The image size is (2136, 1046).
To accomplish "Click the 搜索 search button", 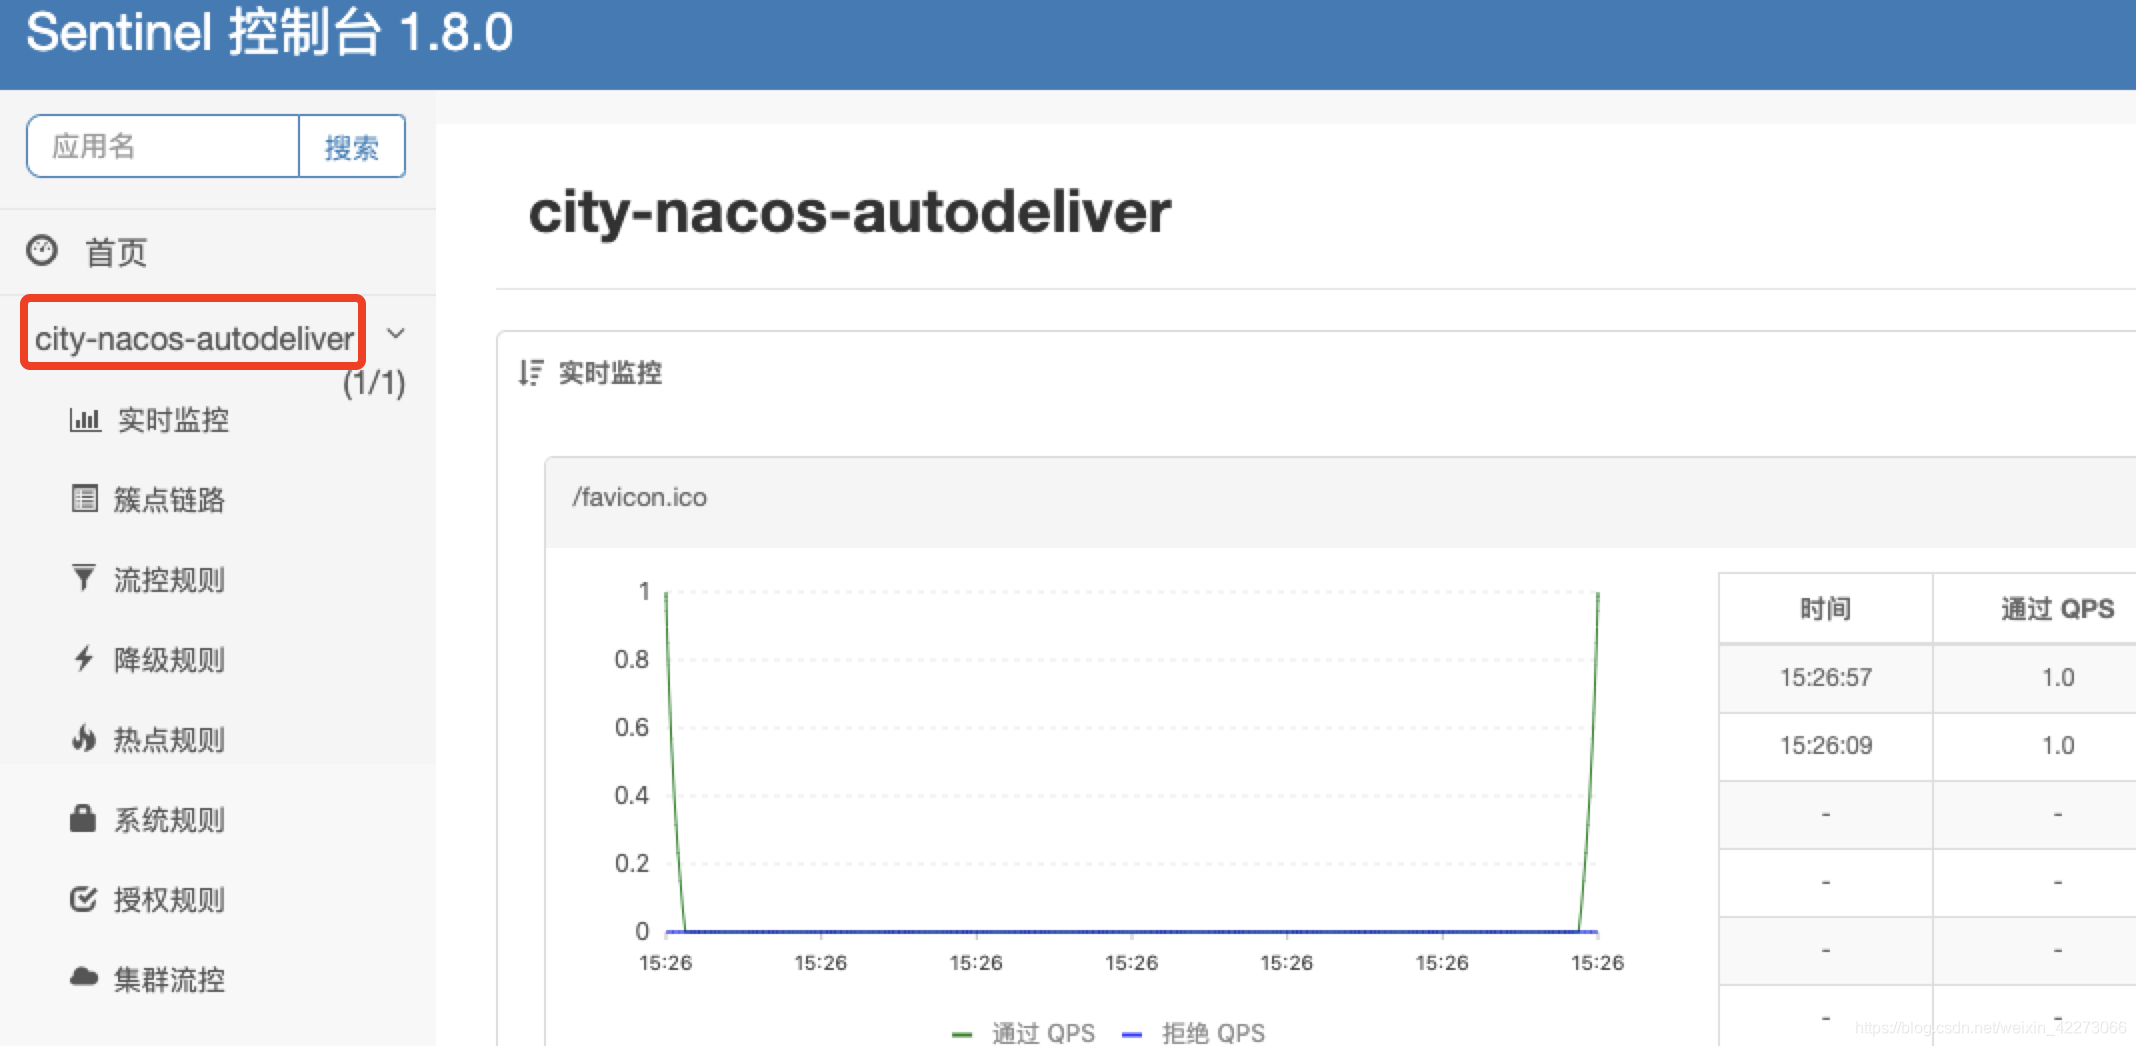I will tap(352, 147).
